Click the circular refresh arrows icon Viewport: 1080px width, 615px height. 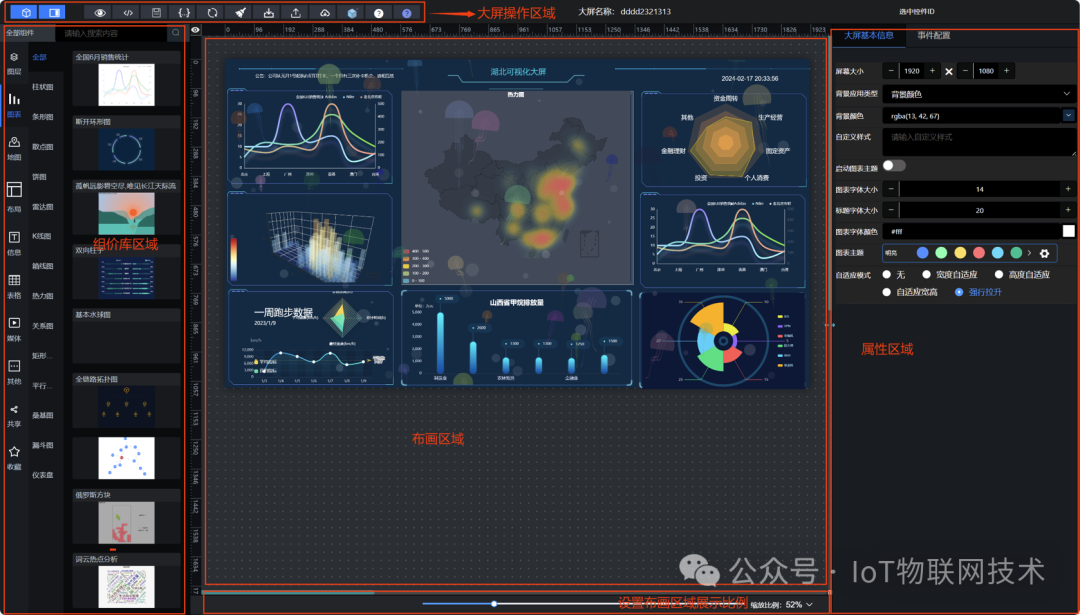pyautogui.click(x=212, y=12)
